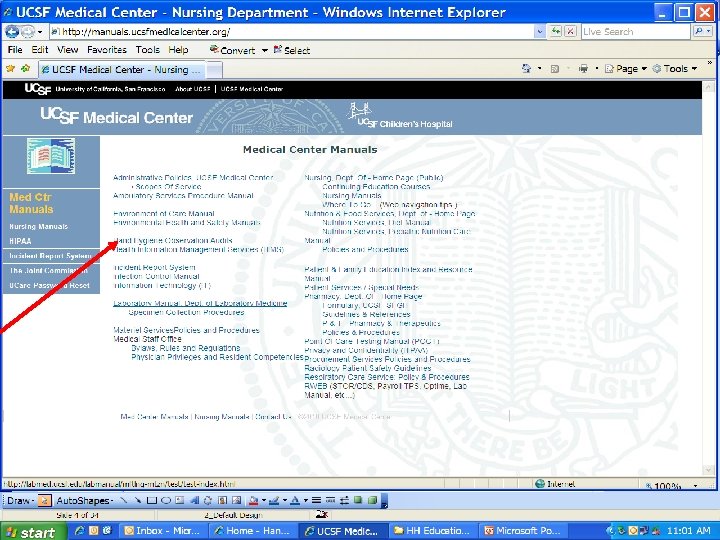
Task: Click the Live Search magnifier button
Action: click(x=699, y=31)
